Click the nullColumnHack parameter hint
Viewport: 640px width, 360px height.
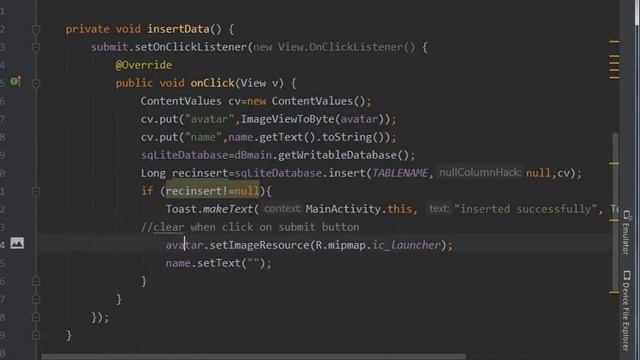[x=480, y=173]
